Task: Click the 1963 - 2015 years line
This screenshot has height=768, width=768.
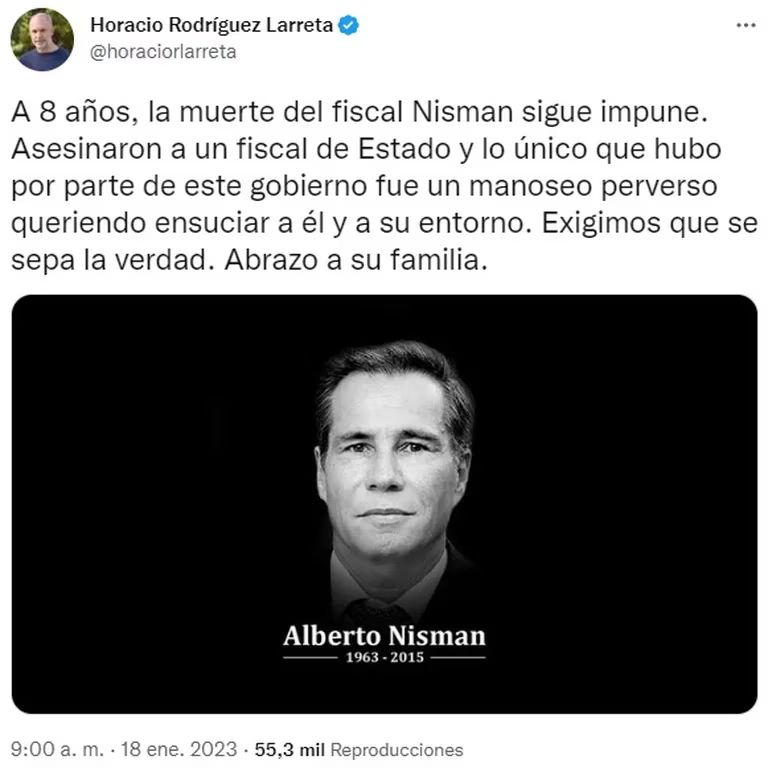Action: tap(385, 657)
